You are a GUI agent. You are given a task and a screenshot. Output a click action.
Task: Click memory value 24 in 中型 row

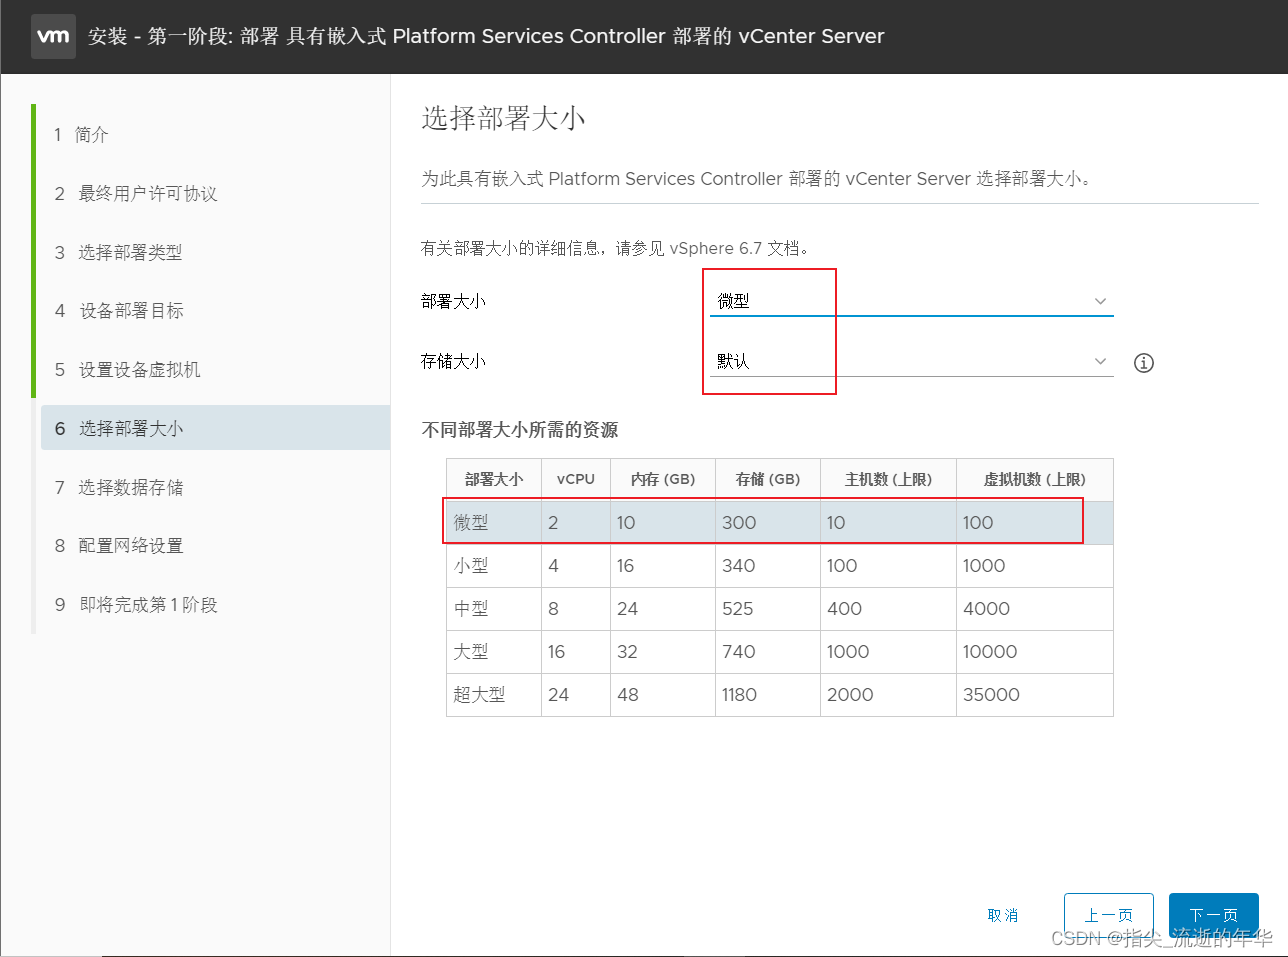point(627,608)
